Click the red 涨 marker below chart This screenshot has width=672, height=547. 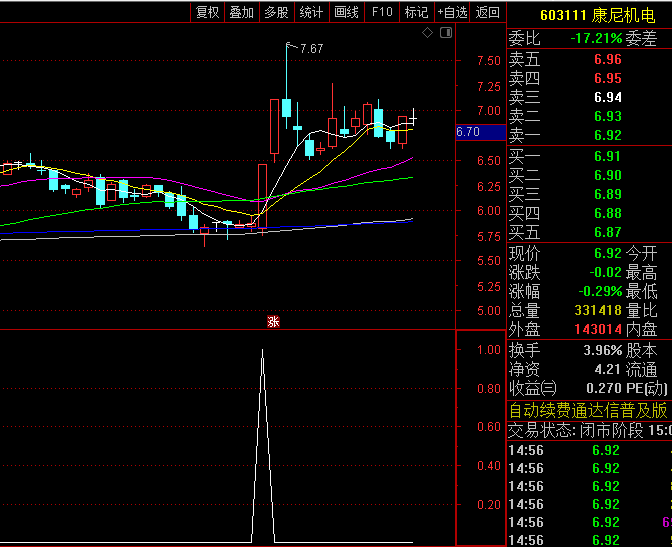[x=273, y=322]
